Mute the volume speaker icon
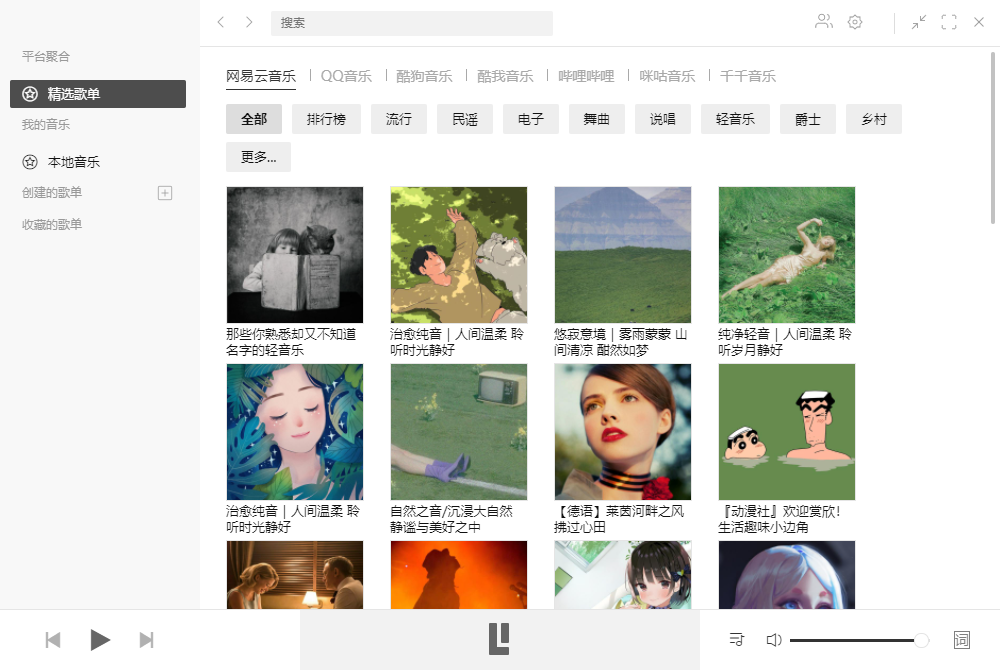The width and height of the screenshot is (1000, 670). point(774,639)
